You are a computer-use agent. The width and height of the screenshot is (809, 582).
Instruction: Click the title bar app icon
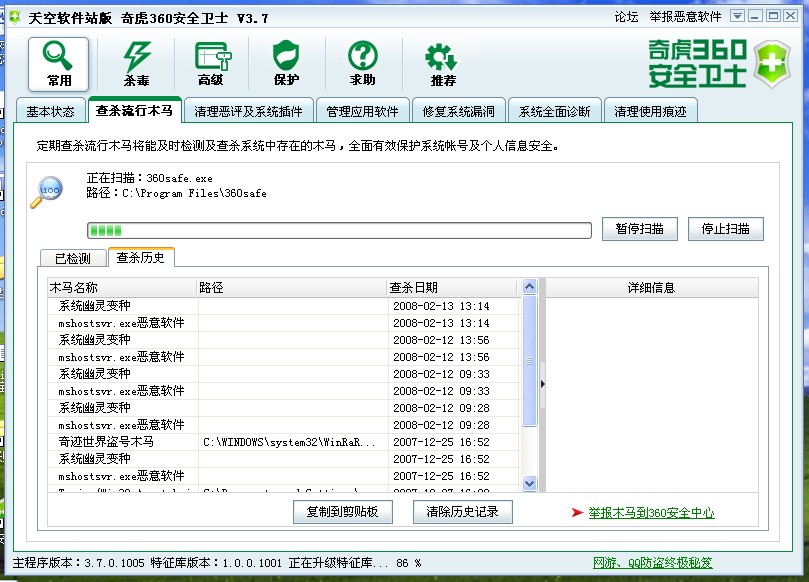pos(15,17)
